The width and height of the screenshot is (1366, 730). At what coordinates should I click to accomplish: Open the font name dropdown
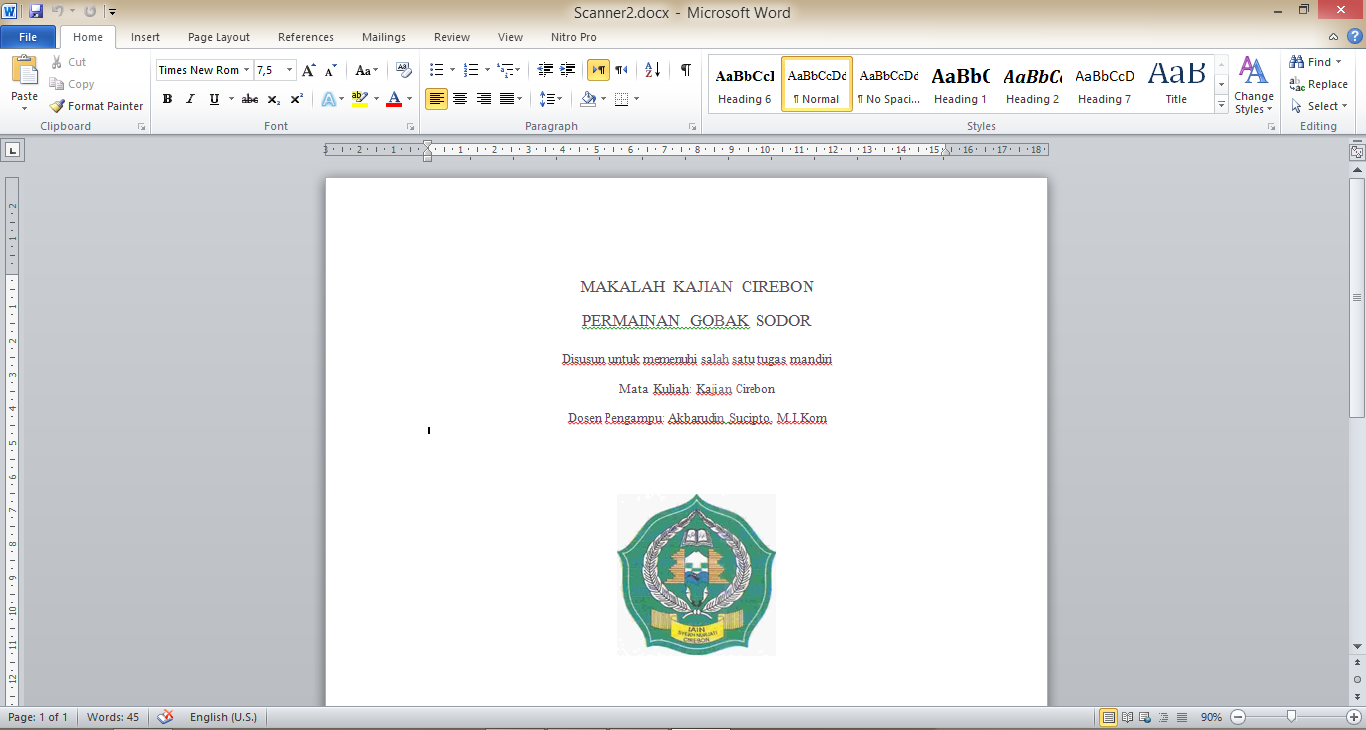tap(247, 70)
